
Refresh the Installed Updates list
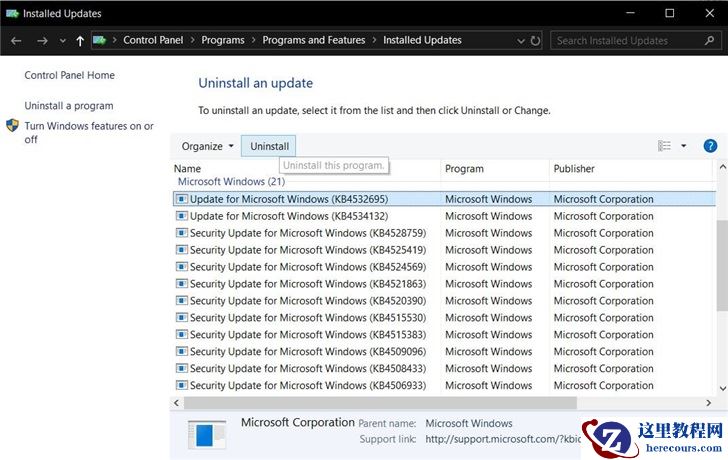click(x=535, y=41)
